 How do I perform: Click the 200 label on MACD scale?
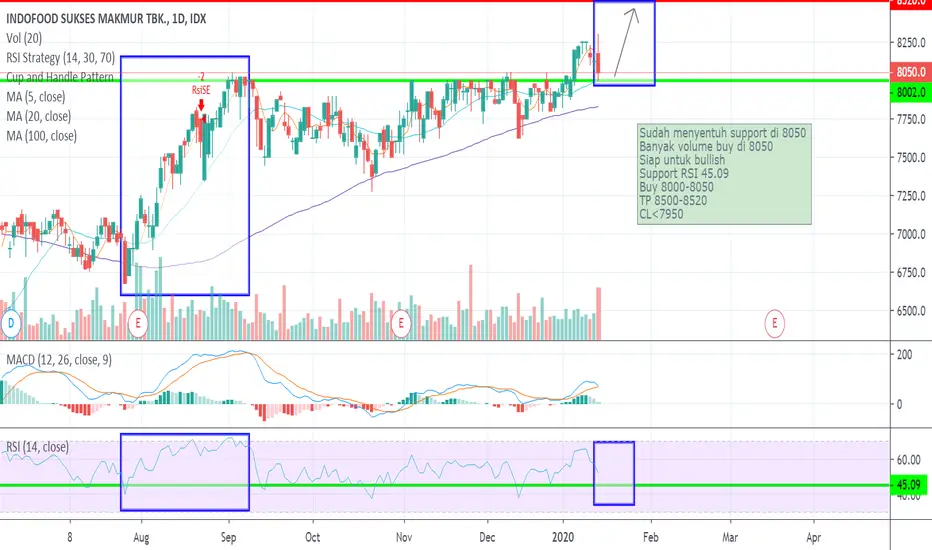[x=904, y=355]
